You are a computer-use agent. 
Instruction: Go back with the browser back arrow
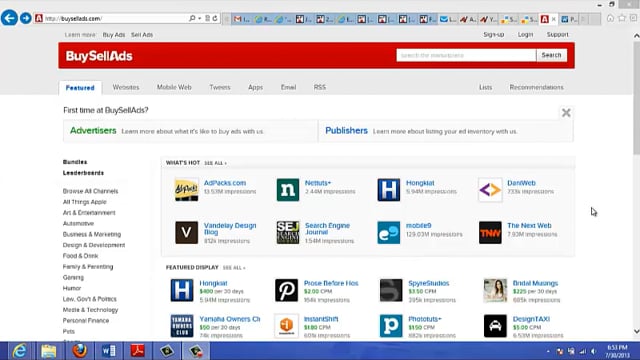(x=9, y=18)
